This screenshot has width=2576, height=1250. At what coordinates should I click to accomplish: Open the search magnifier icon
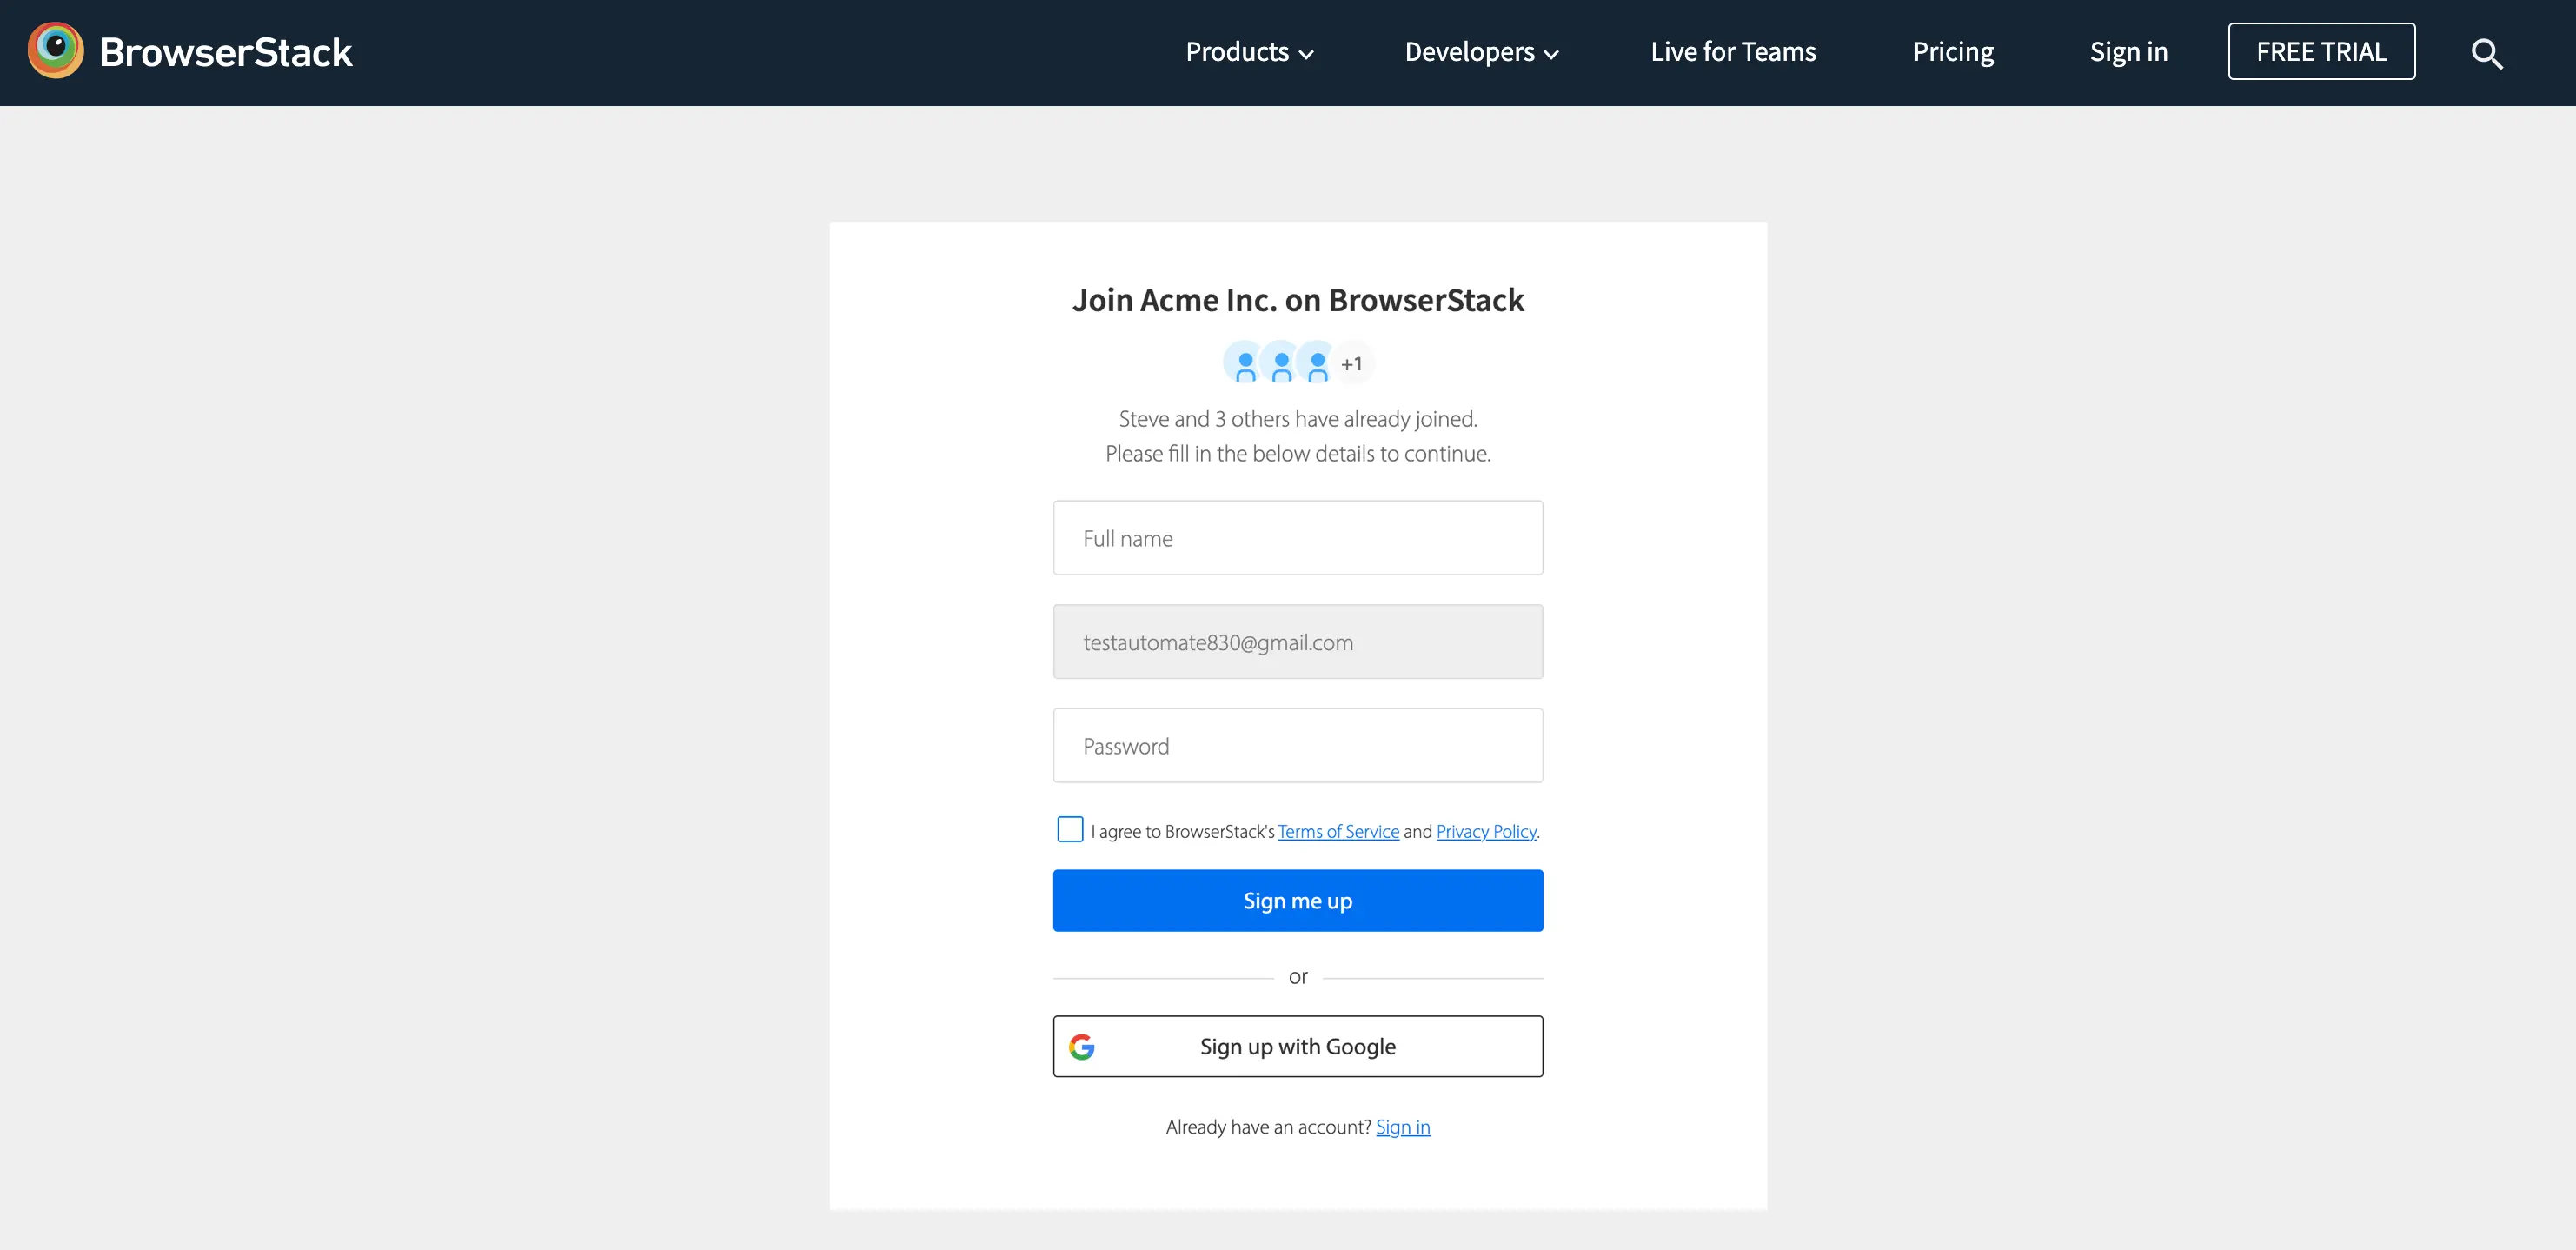pyautogui.click(x=2486, y=53)
